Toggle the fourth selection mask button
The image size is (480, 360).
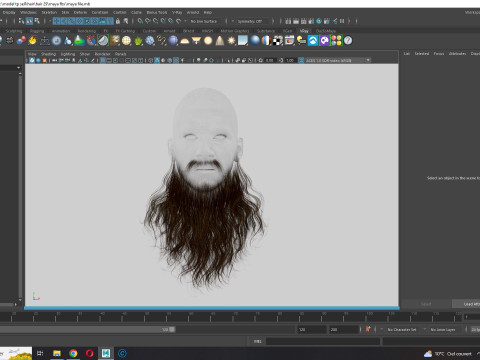pos(79,21)
